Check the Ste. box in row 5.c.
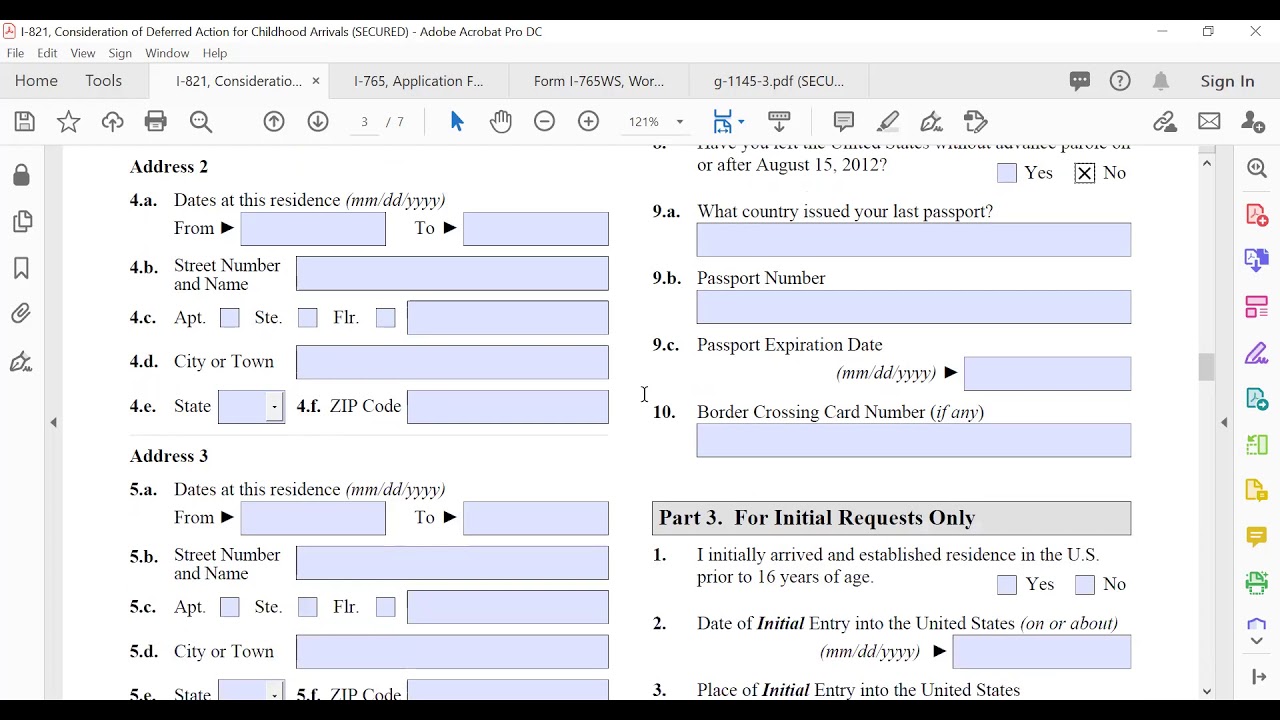Screen dimensions: 1280x720 [308, 607]
